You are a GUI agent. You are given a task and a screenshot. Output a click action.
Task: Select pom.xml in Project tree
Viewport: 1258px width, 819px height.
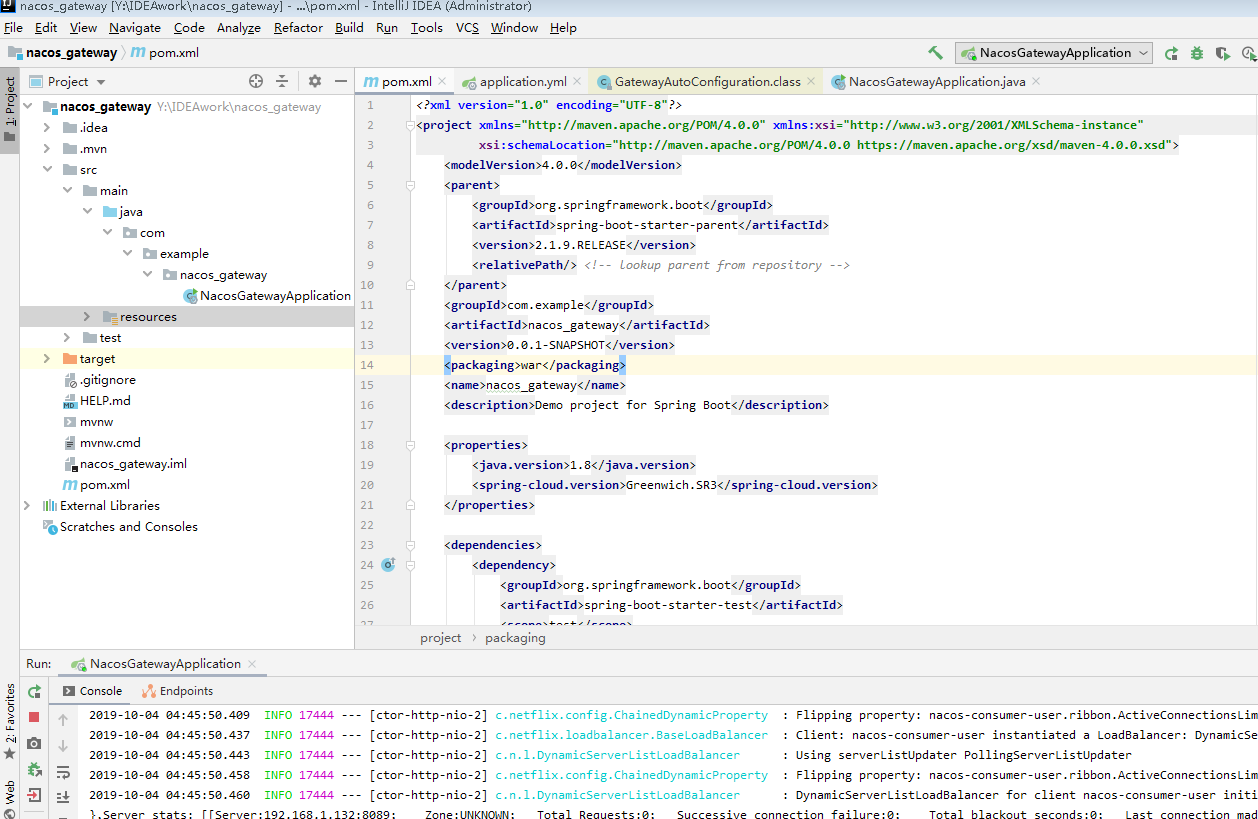(95, 485)
